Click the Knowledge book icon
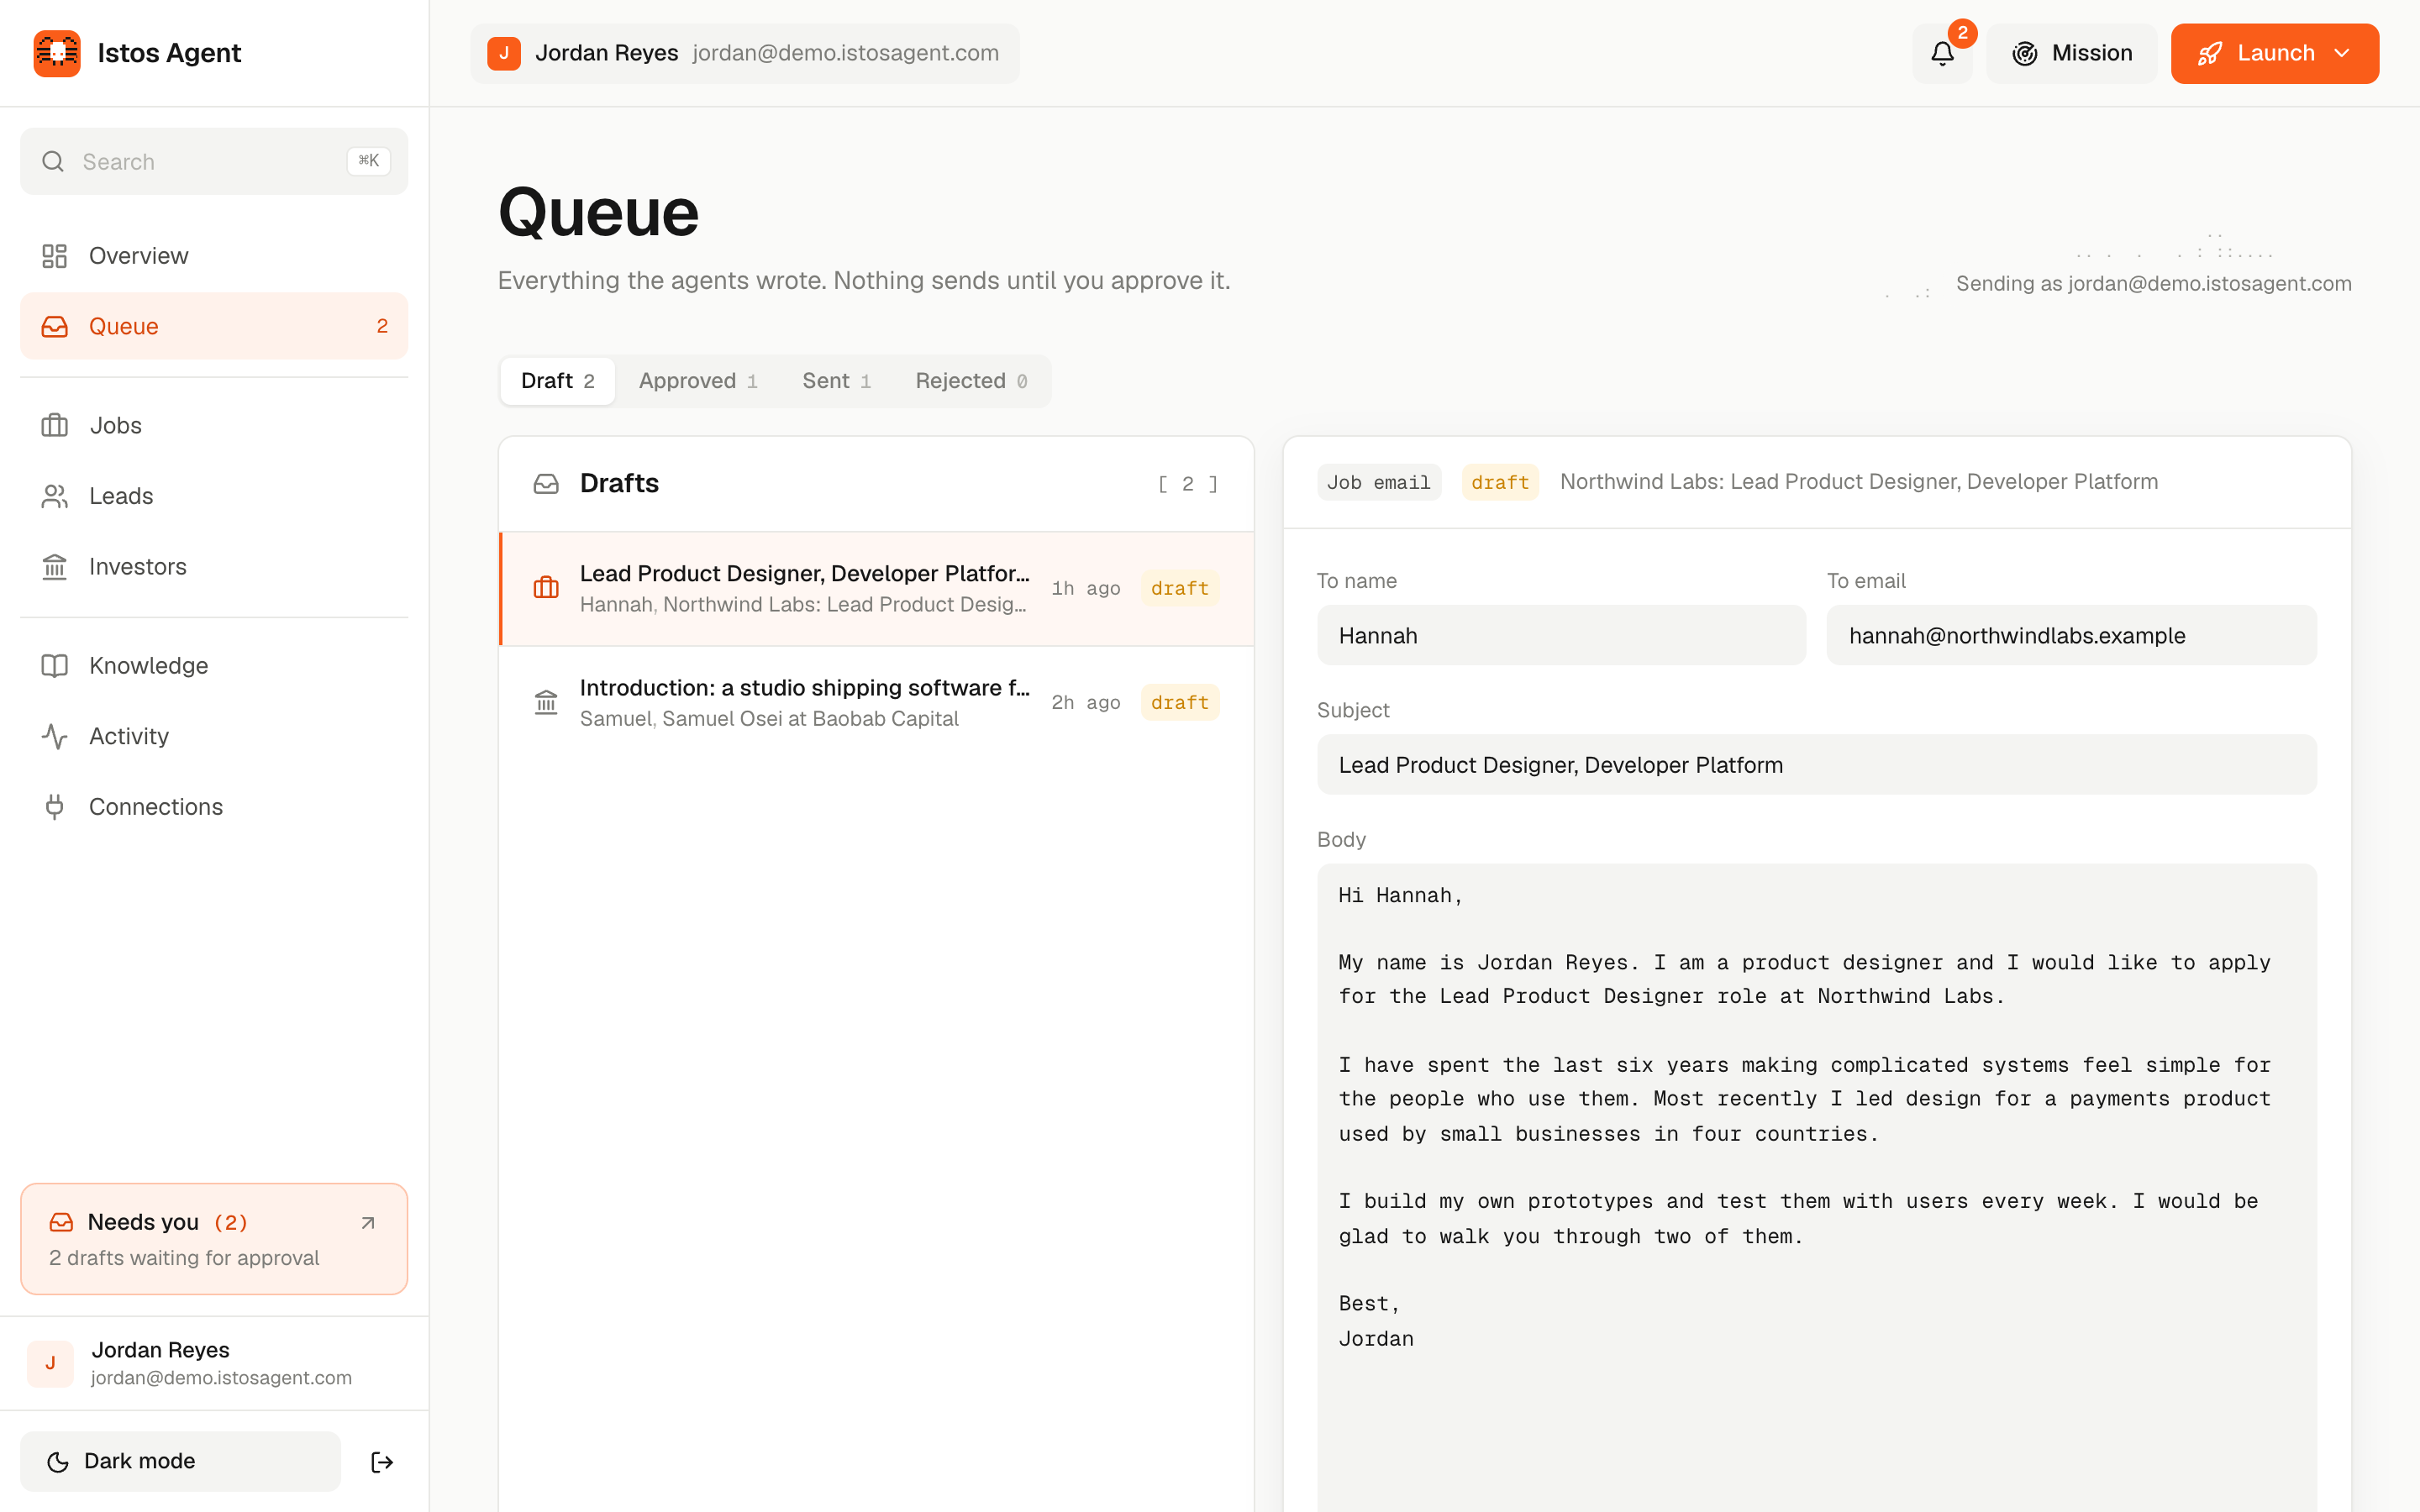2420x1512 pixels. point(54,666)
